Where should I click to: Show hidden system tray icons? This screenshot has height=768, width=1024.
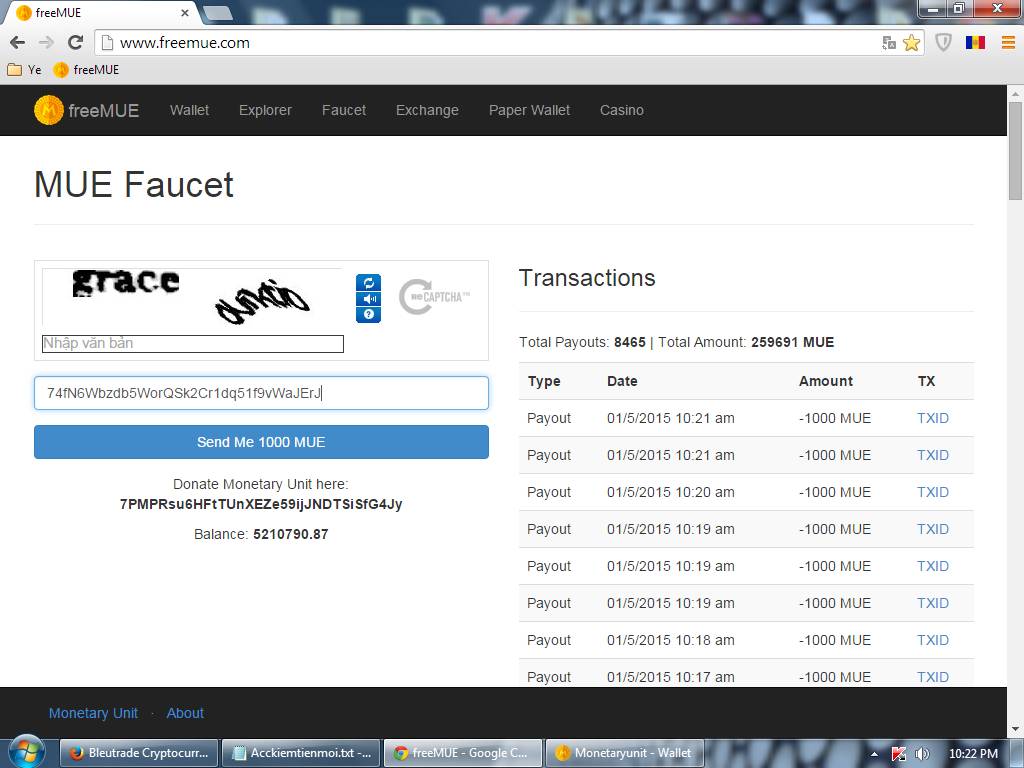coord(874,755)
